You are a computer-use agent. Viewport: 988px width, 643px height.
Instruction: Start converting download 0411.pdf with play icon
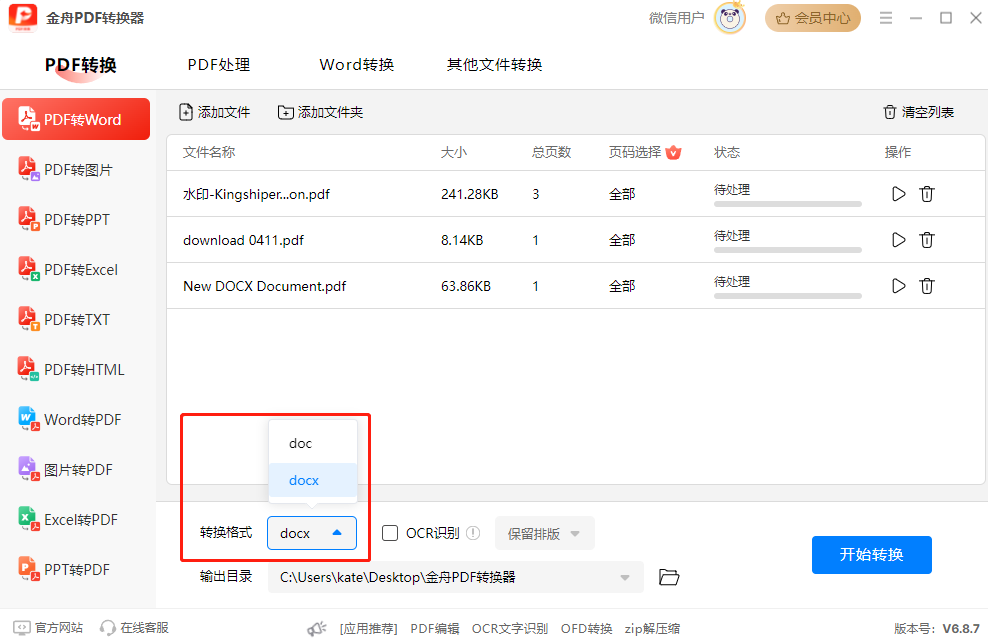pos(899,240)
